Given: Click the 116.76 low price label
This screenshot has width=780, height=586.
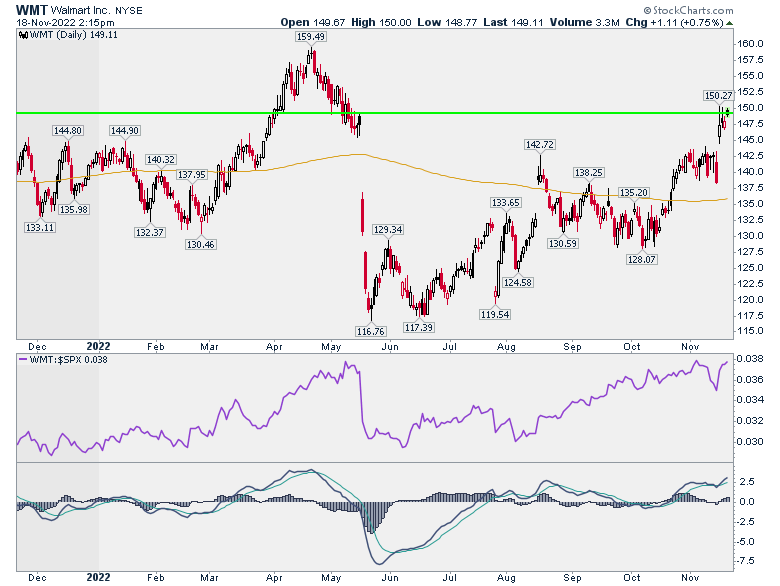Looking at the screenshot, I should 371,331.
